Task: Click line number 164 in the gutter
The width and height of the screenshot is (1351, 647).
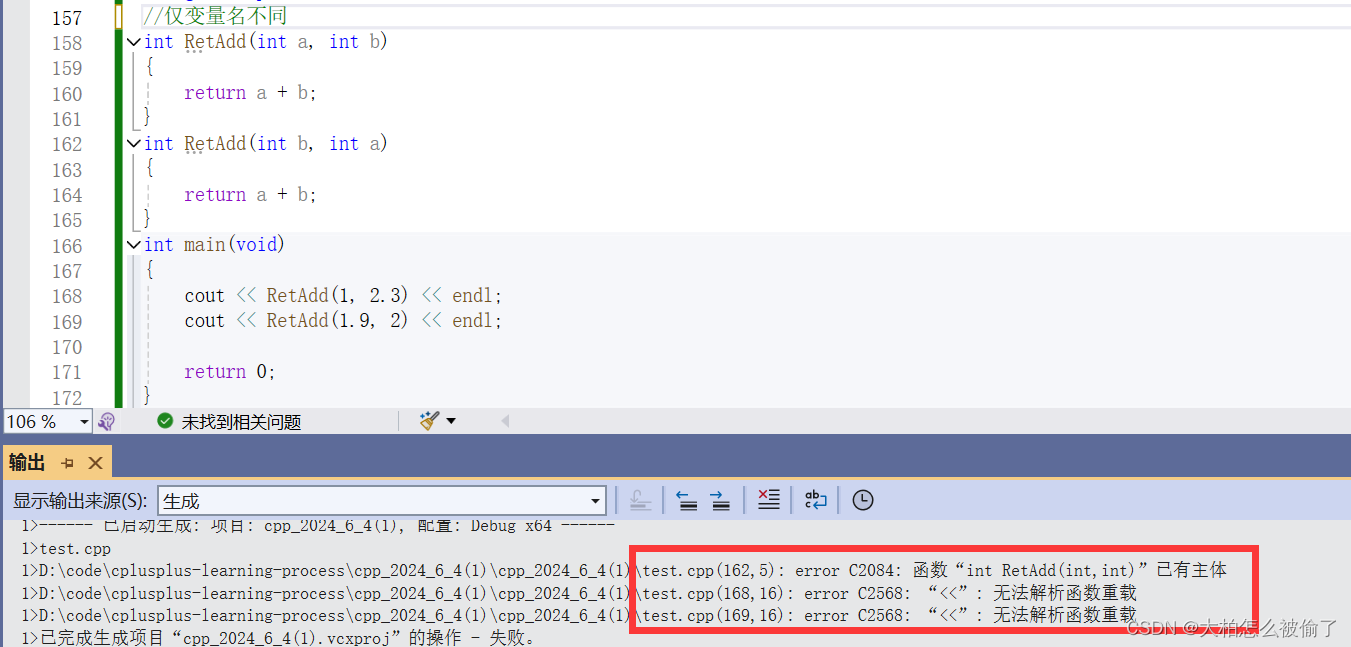Action: (x=66, y=195)
